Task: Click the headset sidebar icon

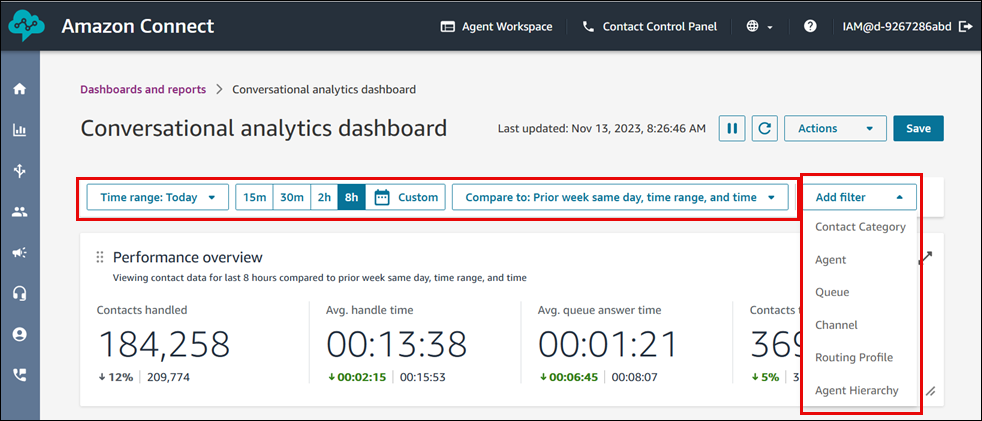Action: click(19, 293)
